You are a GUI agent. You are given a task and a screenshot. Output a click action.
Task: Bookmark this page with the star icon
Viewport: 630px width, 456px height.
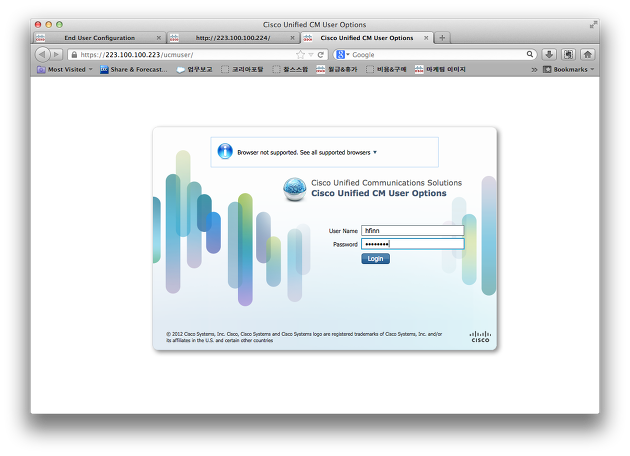click(x=300, y=55)
